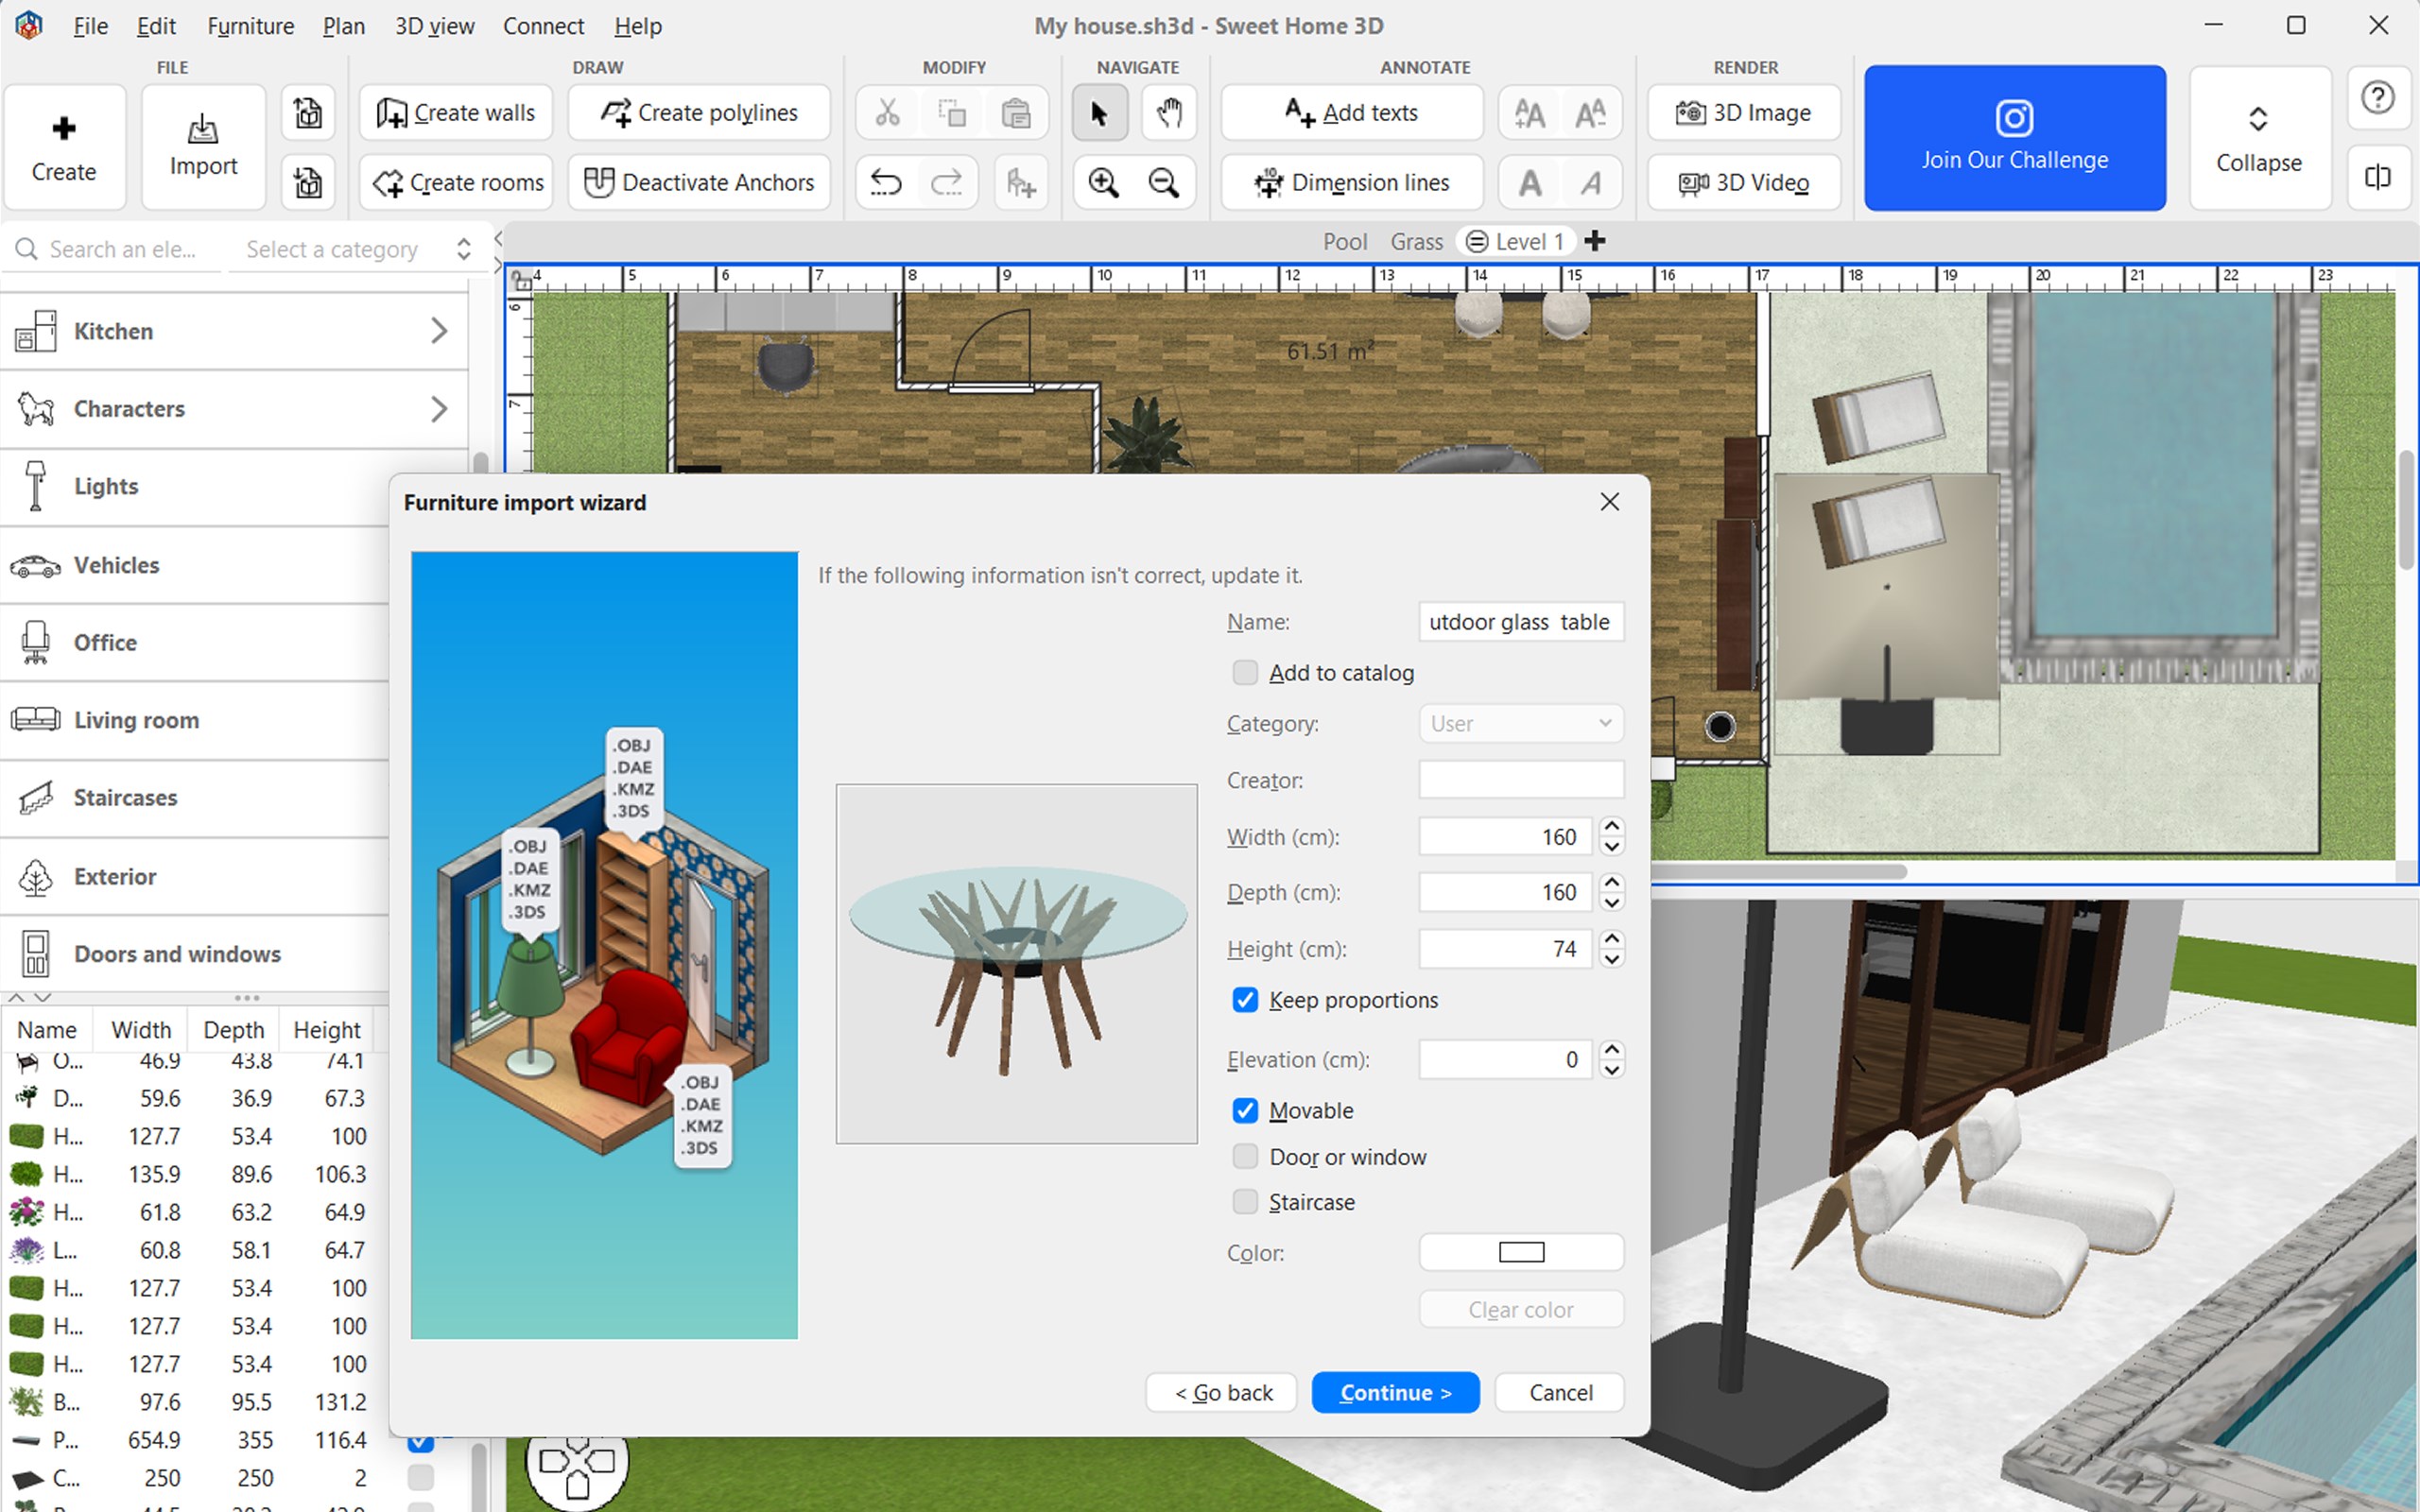Undo the last action
Screen dimensions: 2420x1512
coord(884,182)
